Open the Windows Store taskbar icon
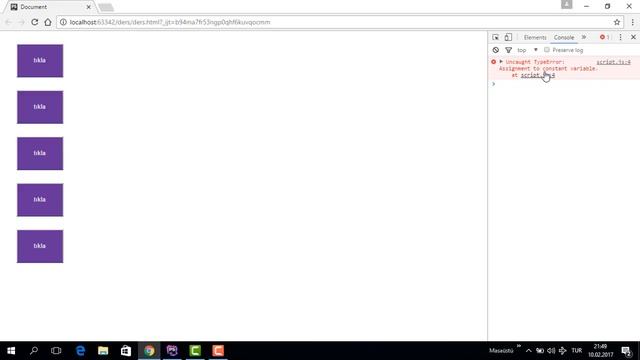The image size is (640, 360). 126,351
